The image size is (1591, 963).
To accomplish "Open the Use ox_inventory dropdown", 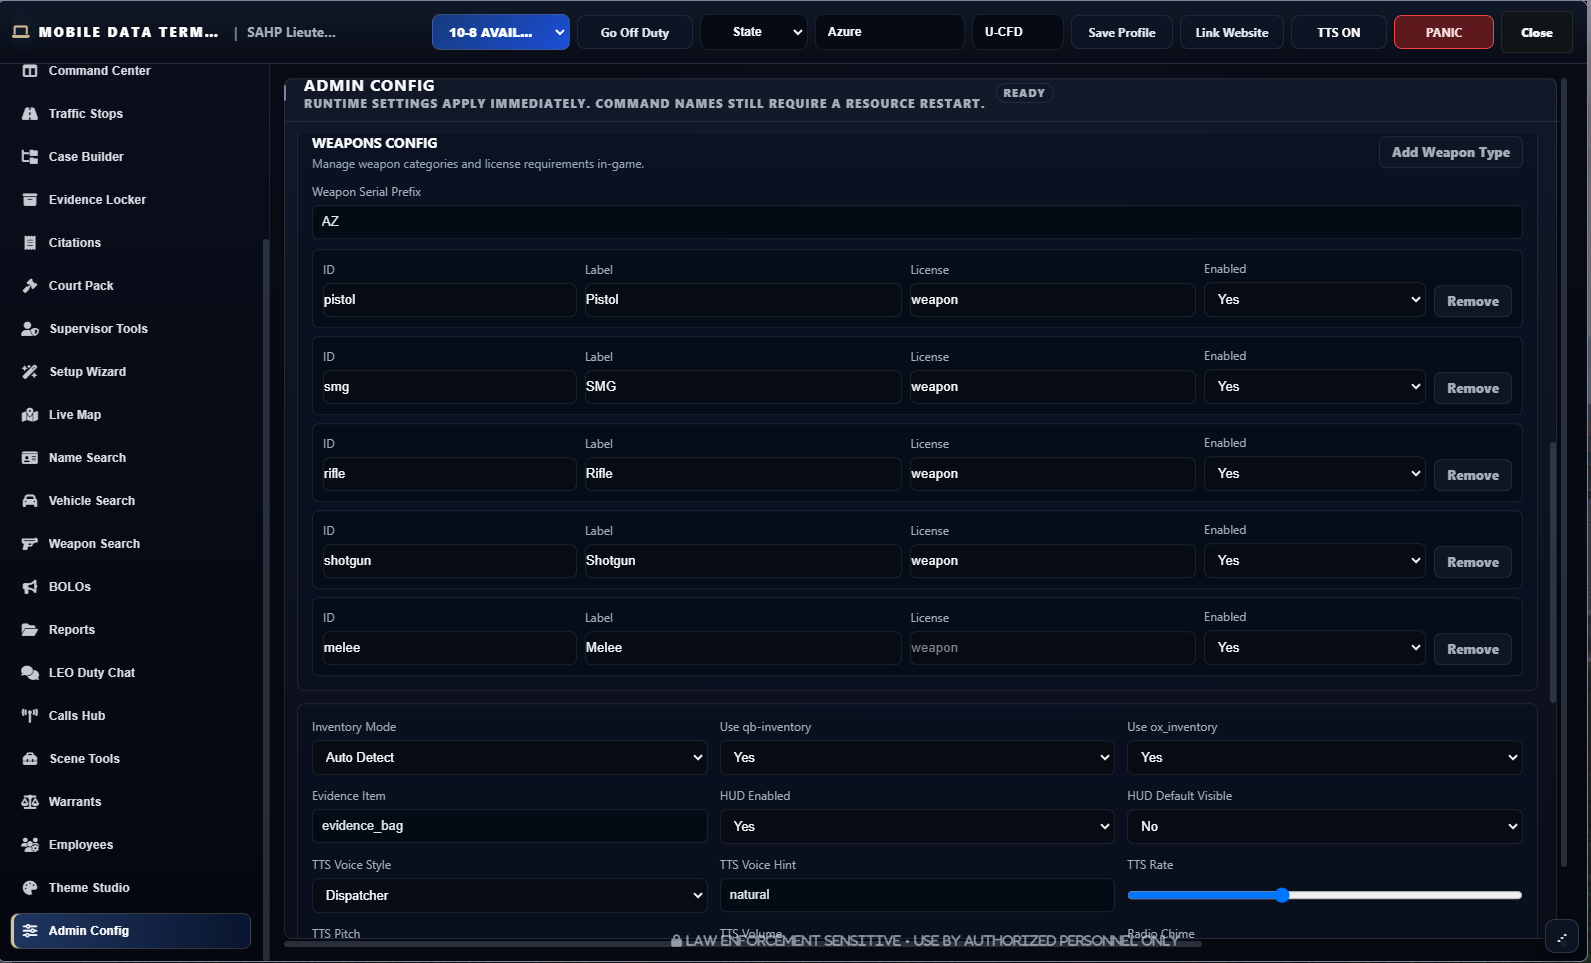I will [x=1324, y=758].
